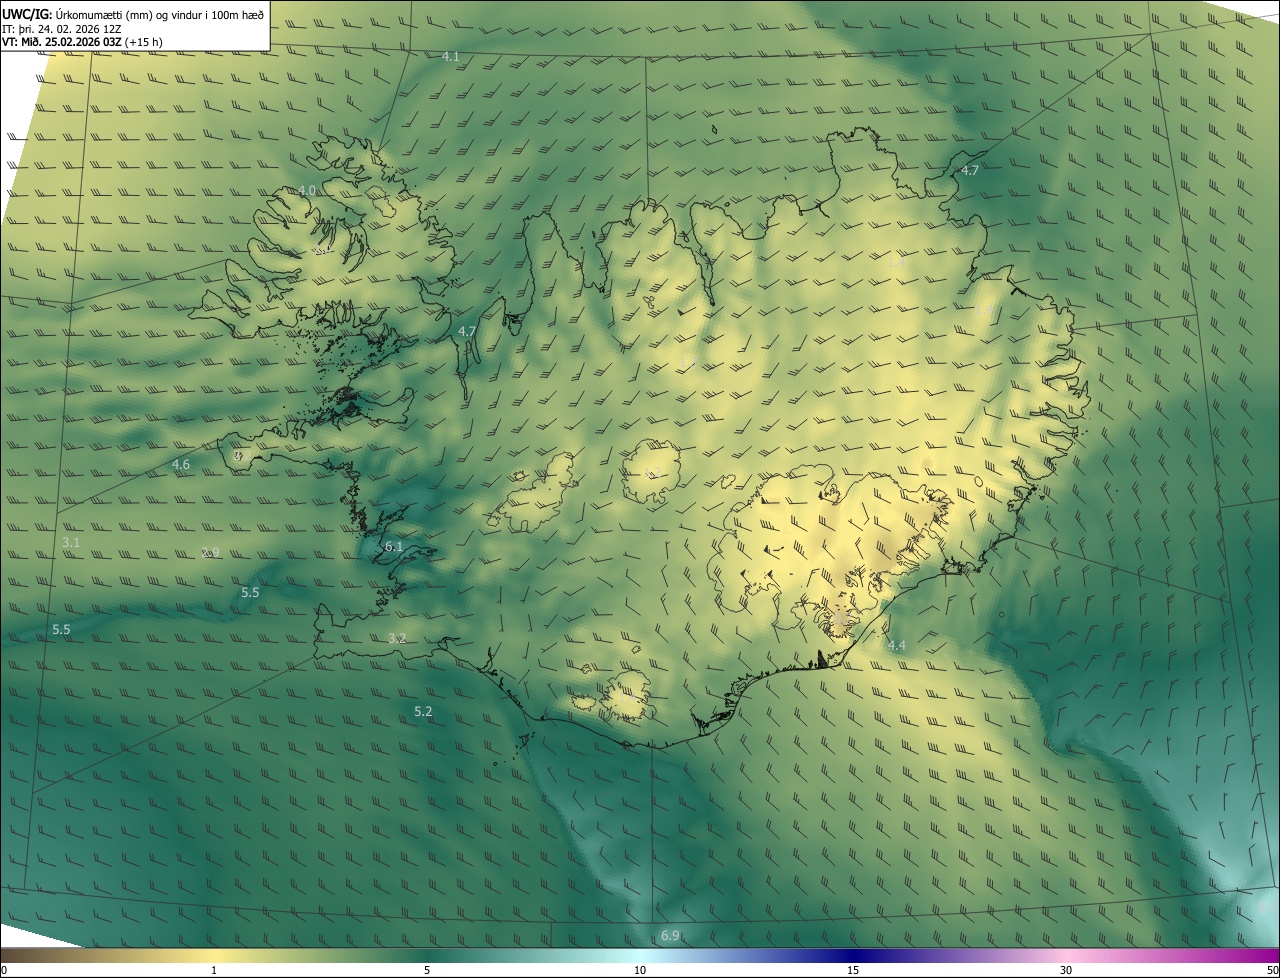Click the 3.1 value label over the sea

(71, 542)
